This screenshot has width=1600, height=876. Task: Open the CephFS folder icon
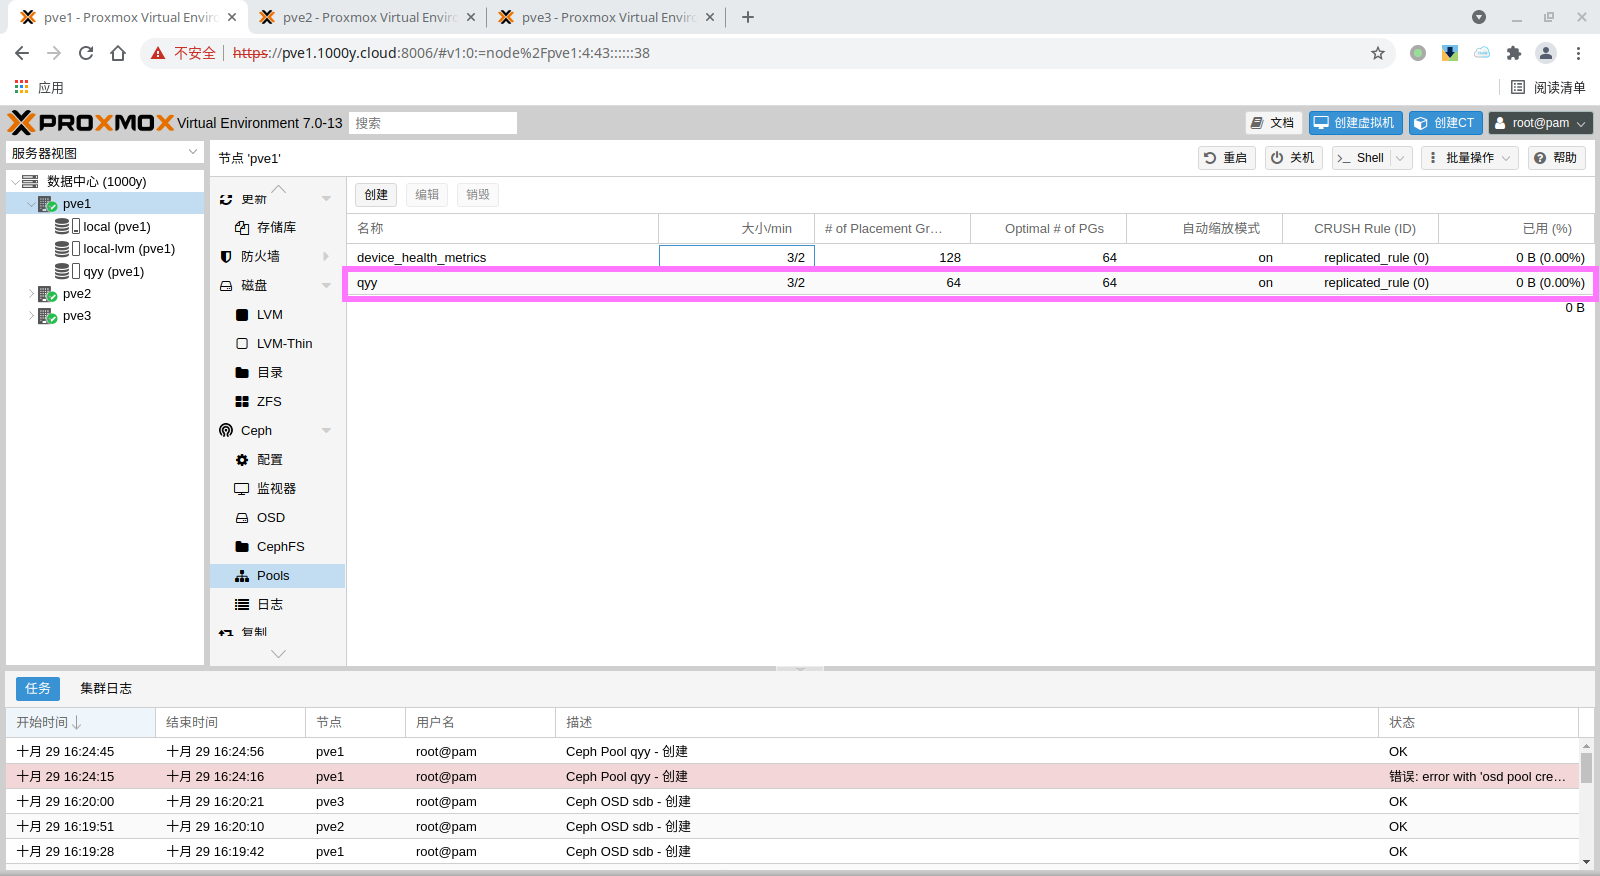pos(242,547)
